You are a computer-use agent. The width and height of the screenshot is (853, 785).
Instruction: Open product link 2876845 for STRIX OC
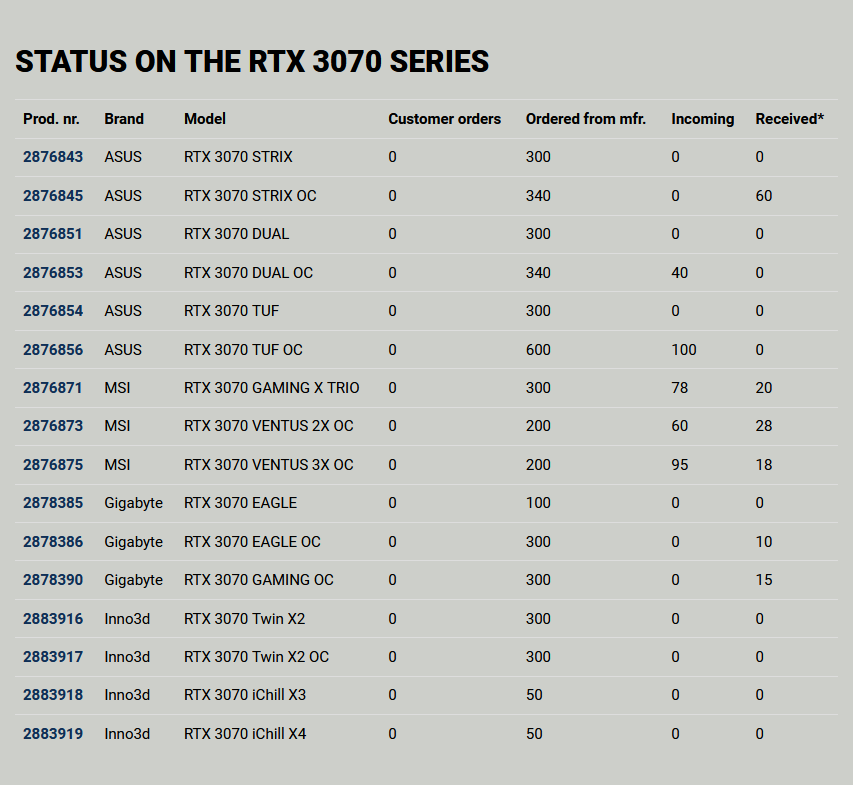53,195
